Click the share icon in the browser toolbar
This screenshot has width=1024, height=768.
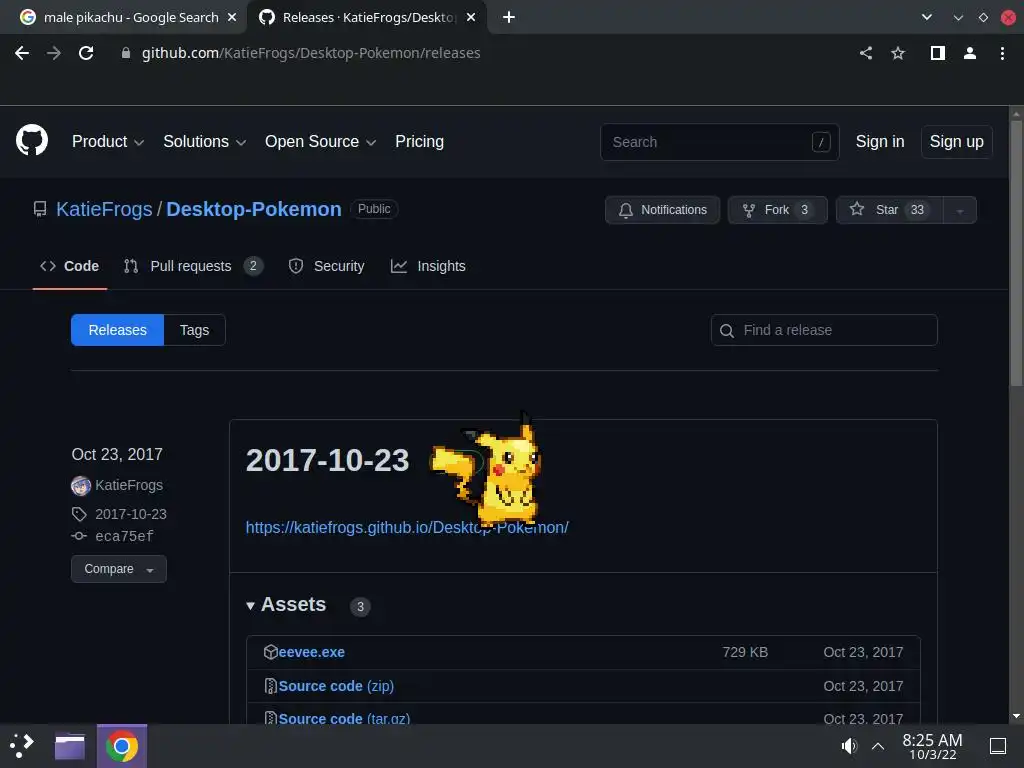pyautogui.click(x=866, y=53)
